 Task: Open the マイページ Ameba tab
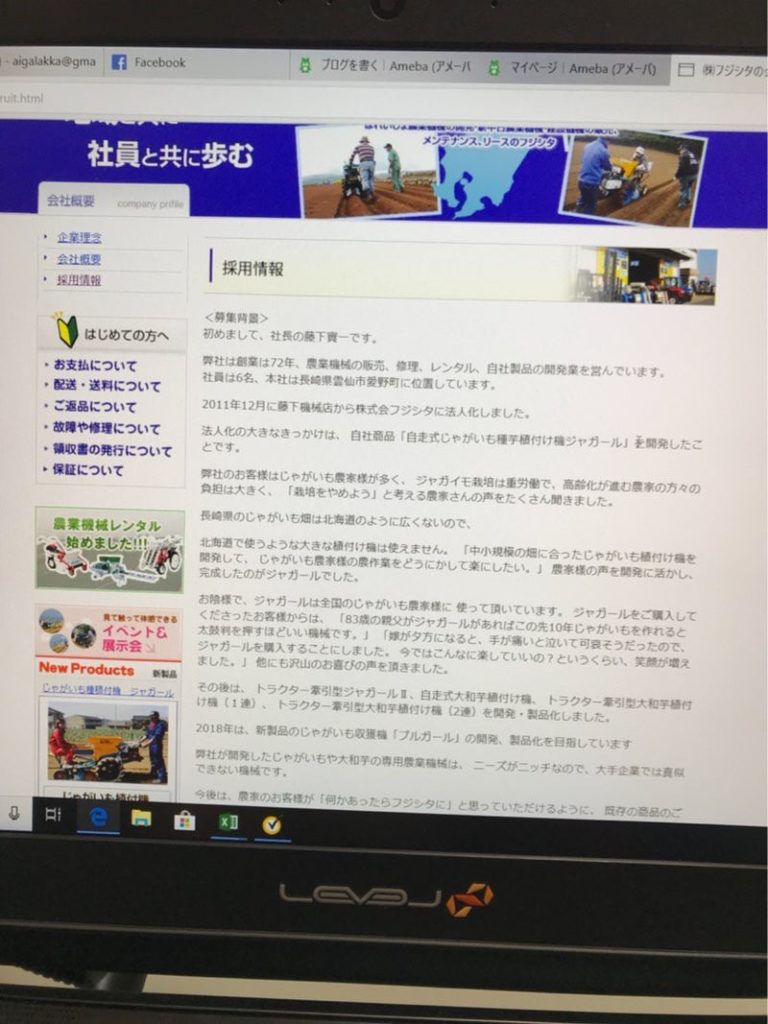pos(573,68)
